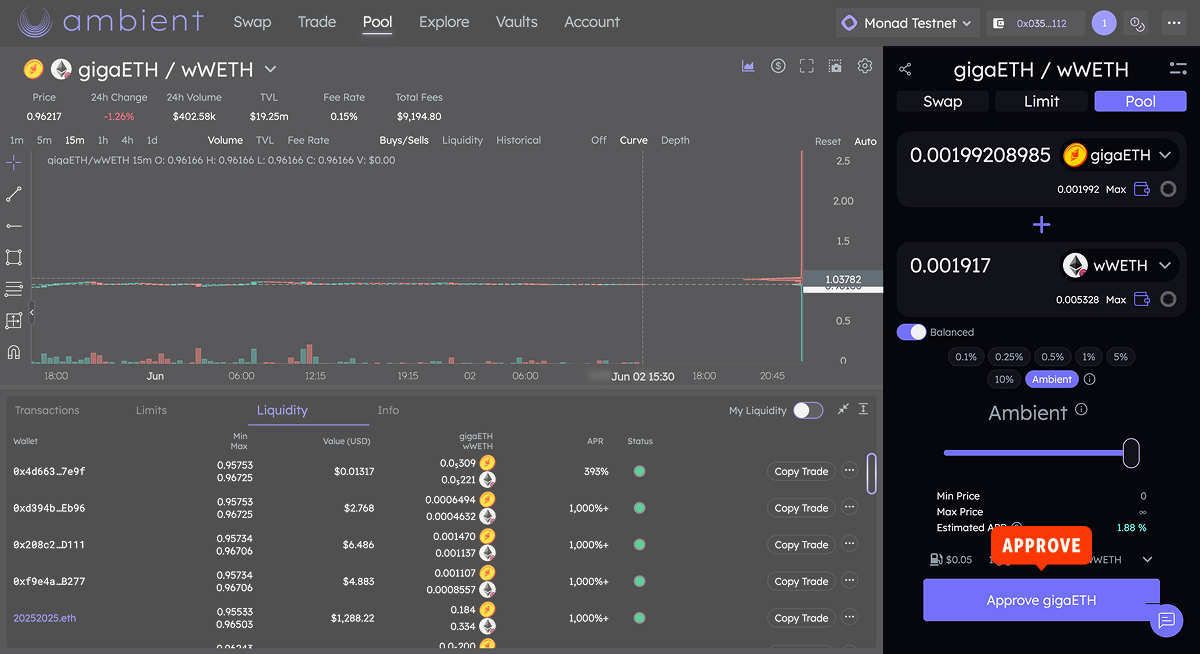
Task: Toggle the magnet snap tool
Action: 14,352
